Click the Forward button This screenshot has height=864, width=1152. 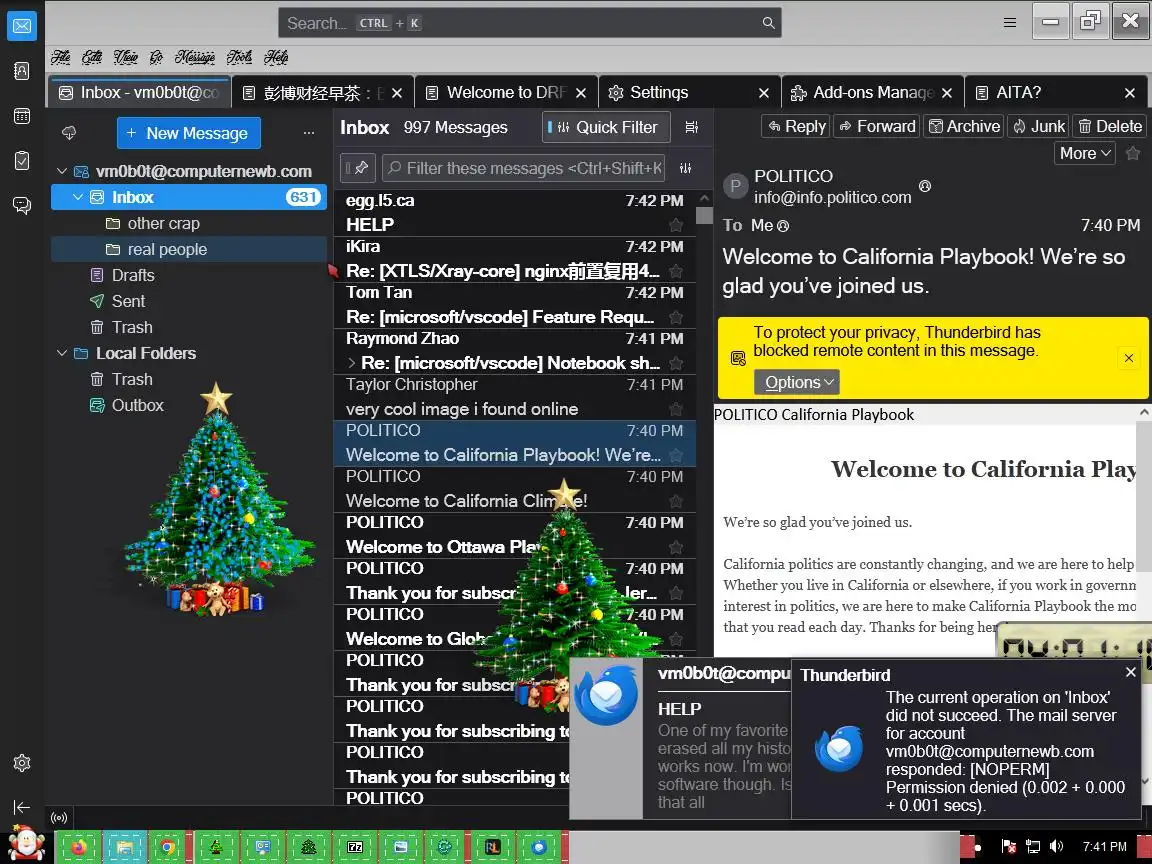click(x=877, y=126)
